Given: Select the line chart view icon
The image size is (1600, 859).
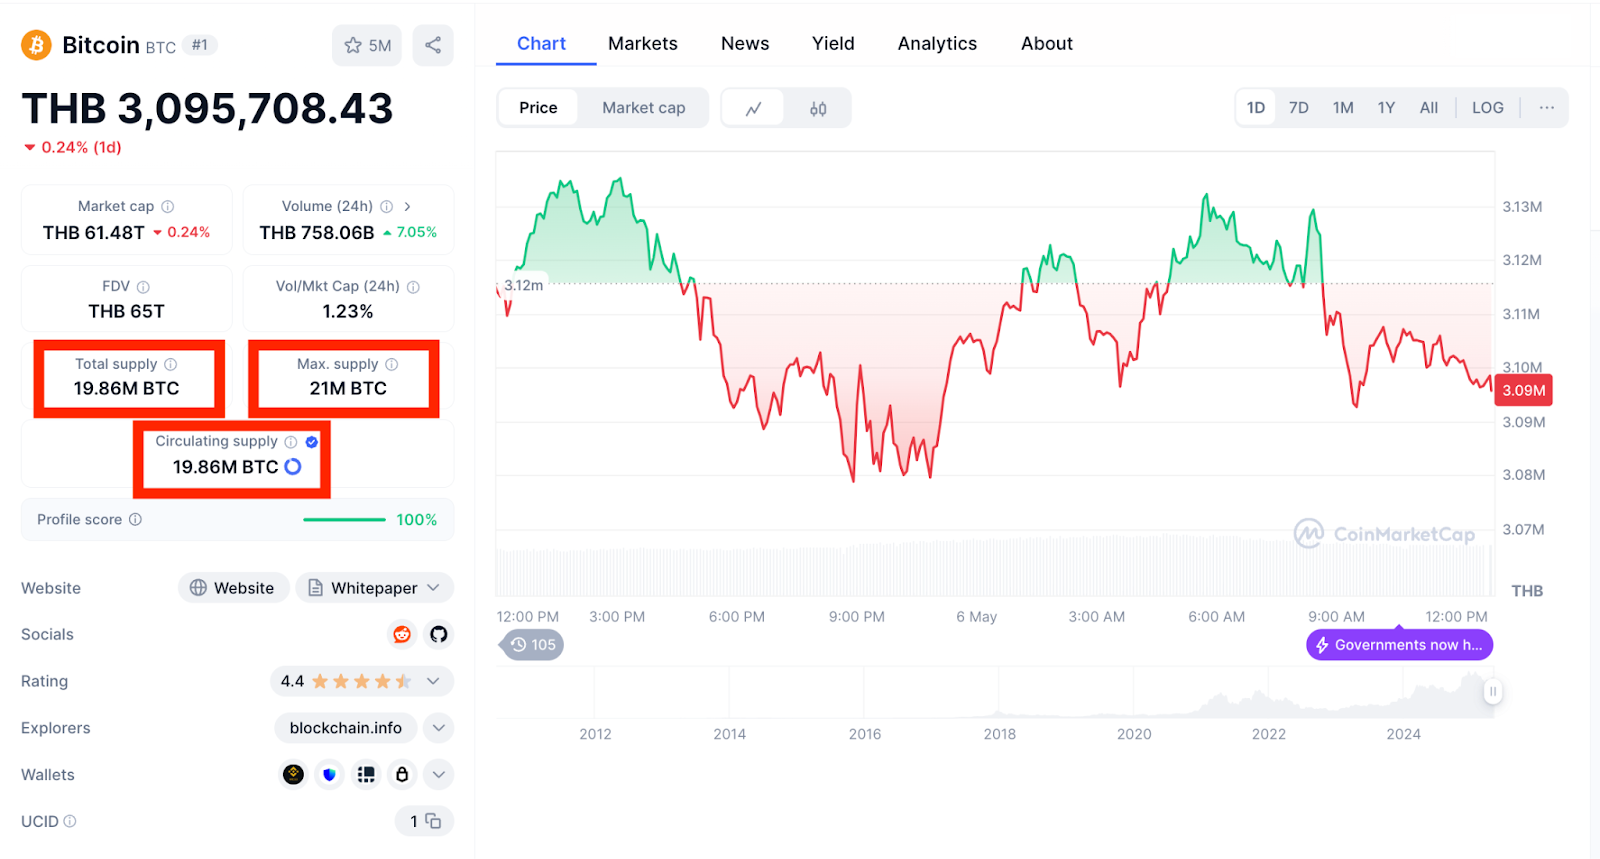Looking at the screenshot, I should coord(754,108).
